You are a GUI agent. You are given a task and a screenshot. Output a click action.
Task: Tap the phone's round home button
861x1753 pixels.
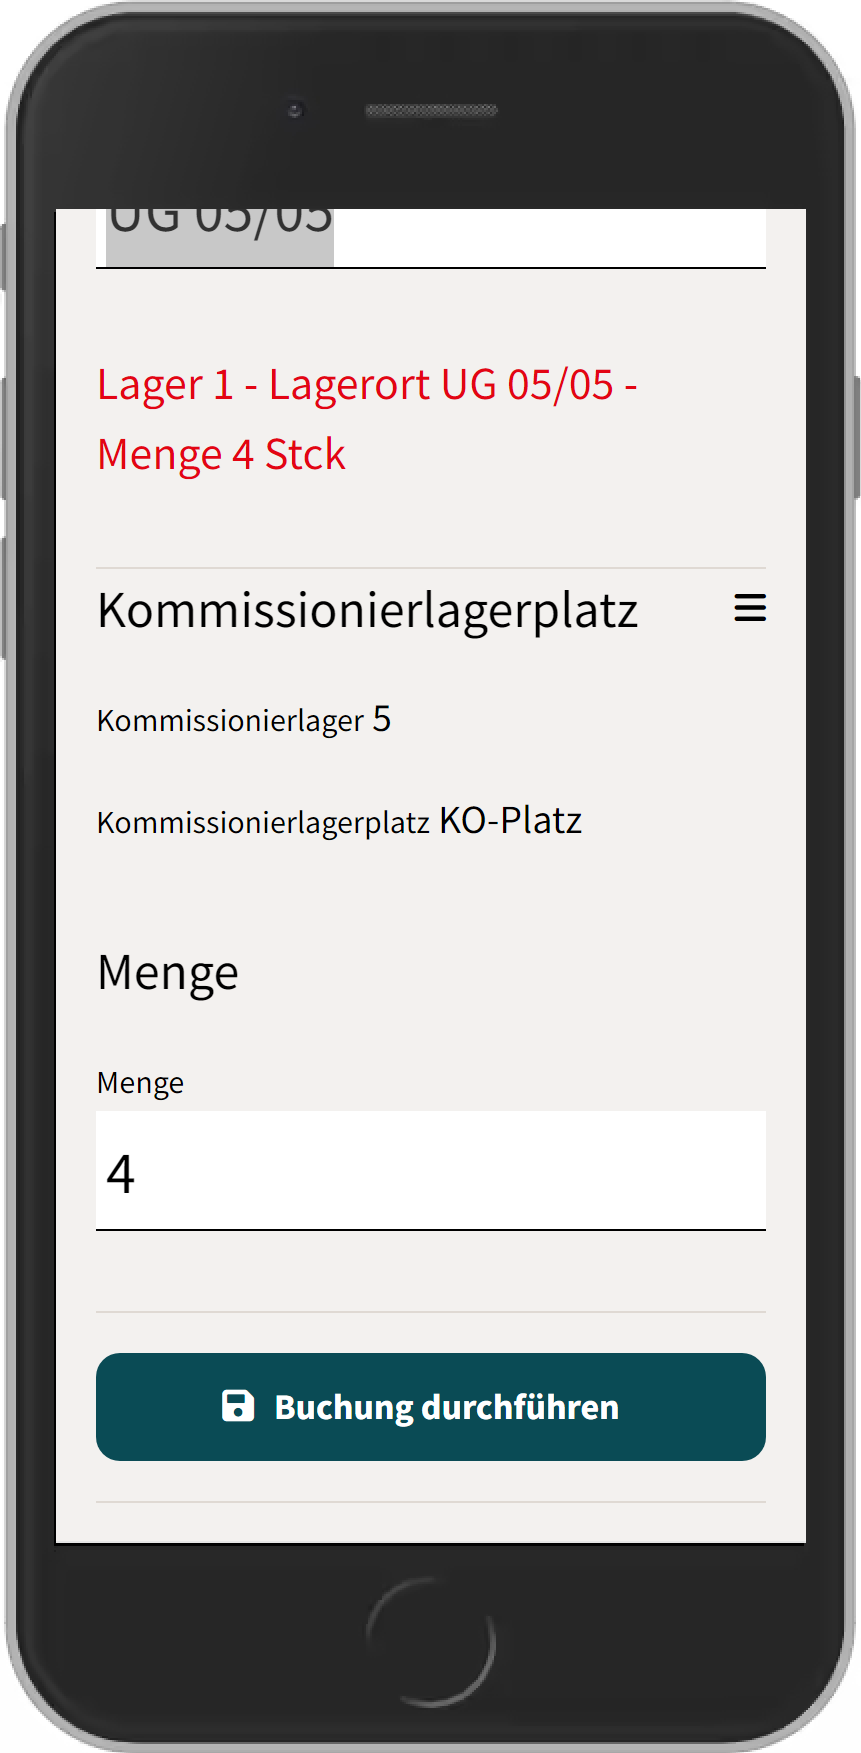431,1642
